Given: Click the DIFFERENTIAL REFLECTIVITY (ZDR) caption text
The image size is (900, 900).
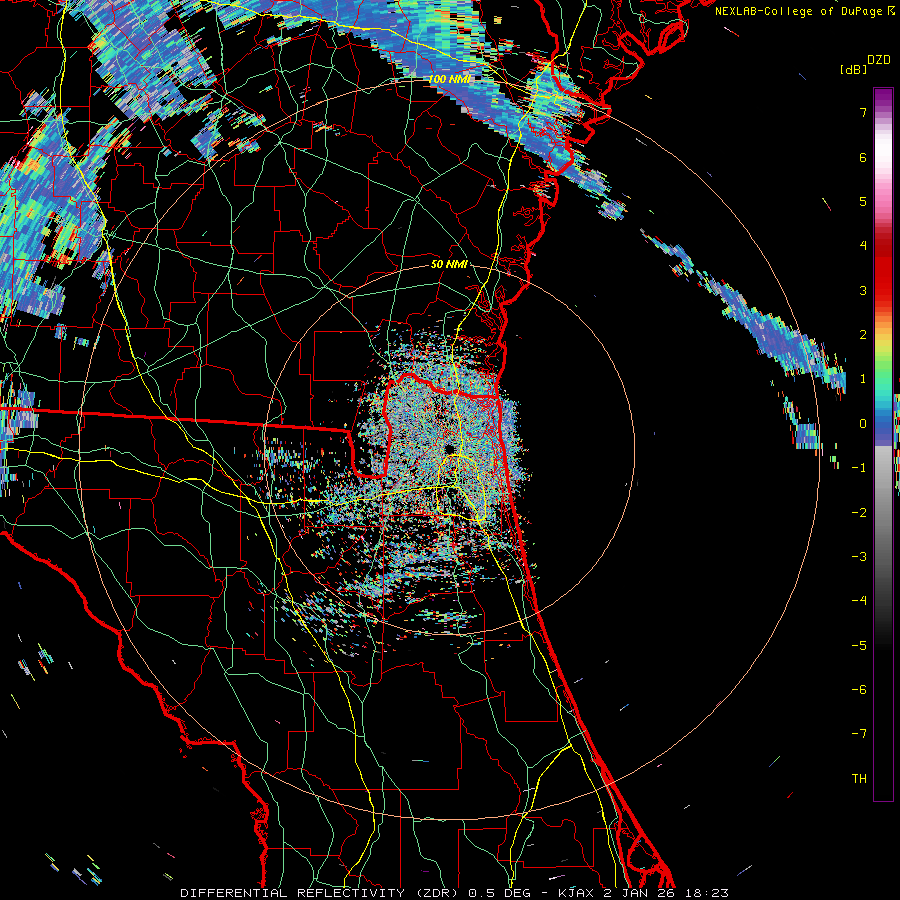Looking at the screenshot, I should 319,893.
